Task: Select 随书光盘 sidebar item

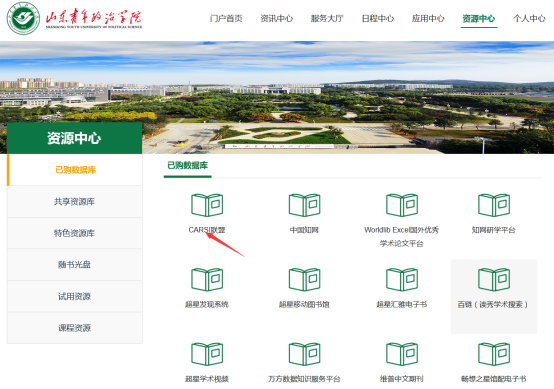Action: 75,265
